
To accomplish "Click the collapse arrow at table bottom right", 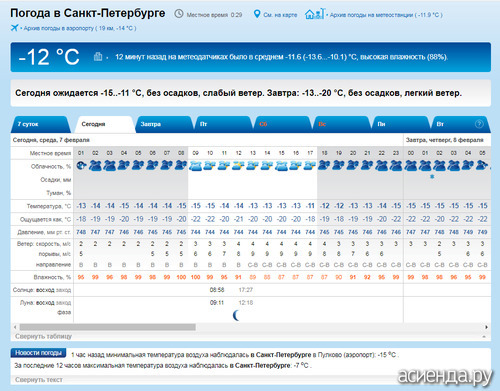I will pos(484,337).
